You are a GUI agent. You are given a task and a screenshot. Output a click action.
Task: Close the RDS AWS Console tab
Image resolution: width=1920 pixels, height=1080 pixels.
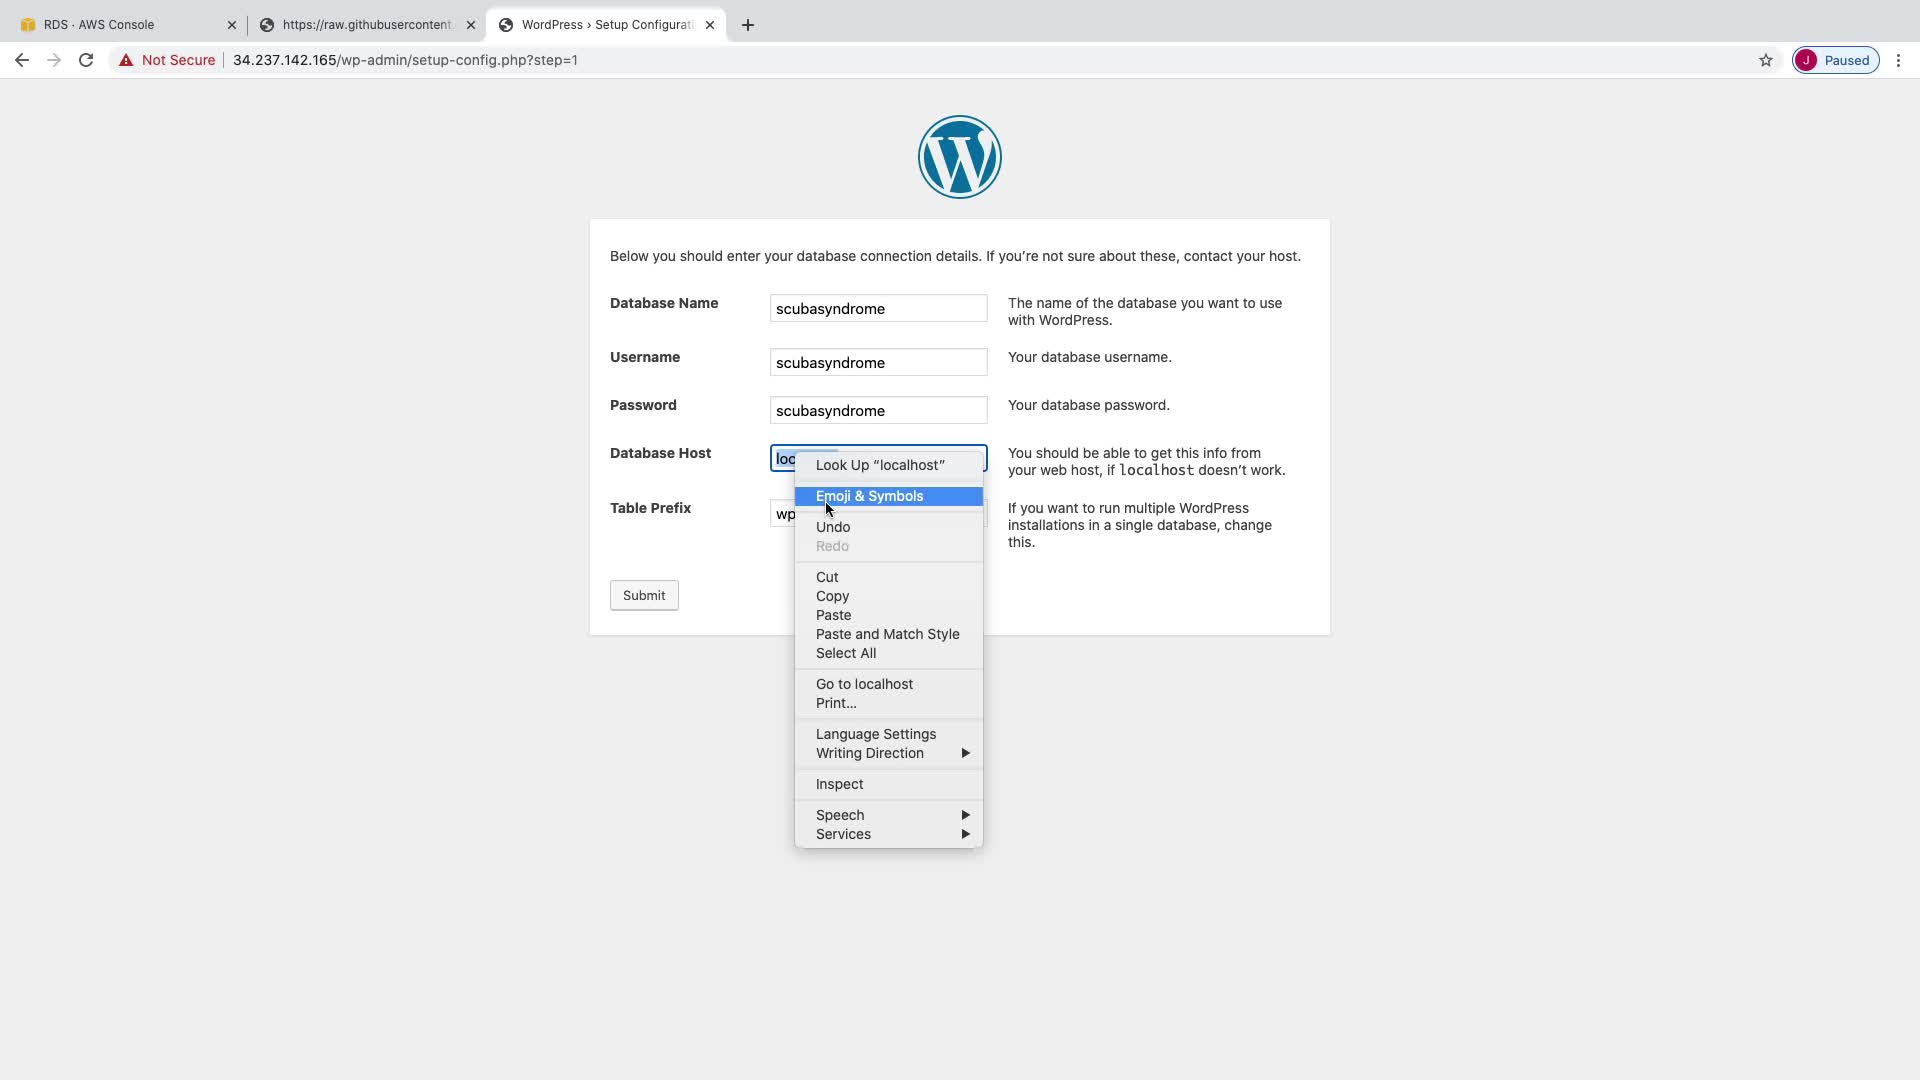click(x=231, y=25)
